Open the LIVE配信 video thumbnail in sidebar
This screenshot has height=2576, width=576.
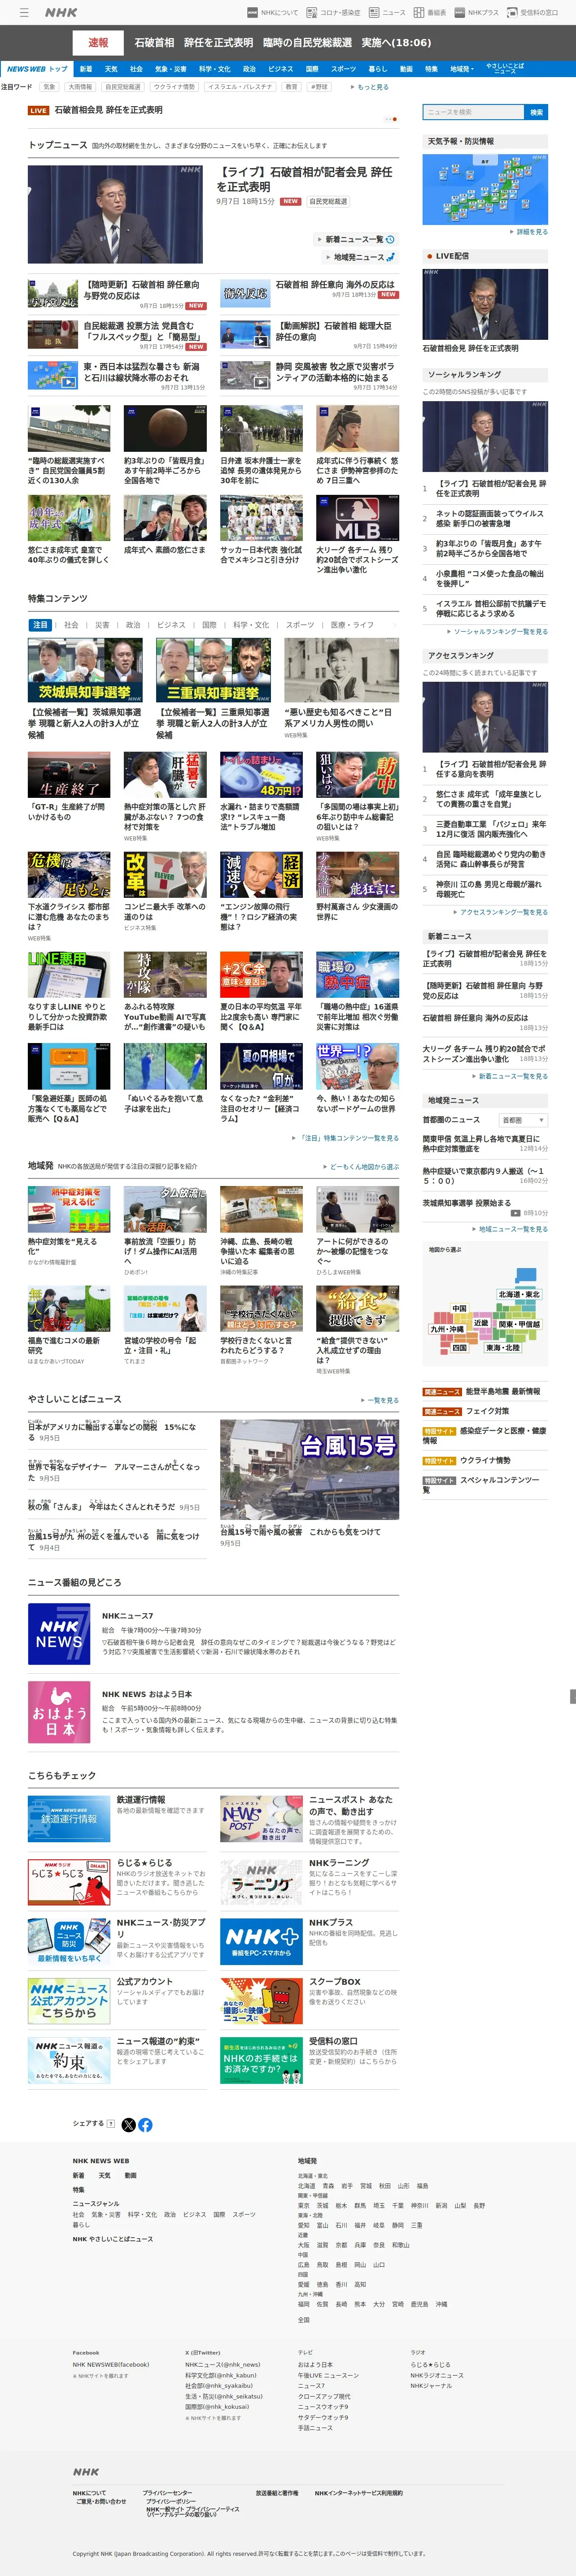(485, 305)
